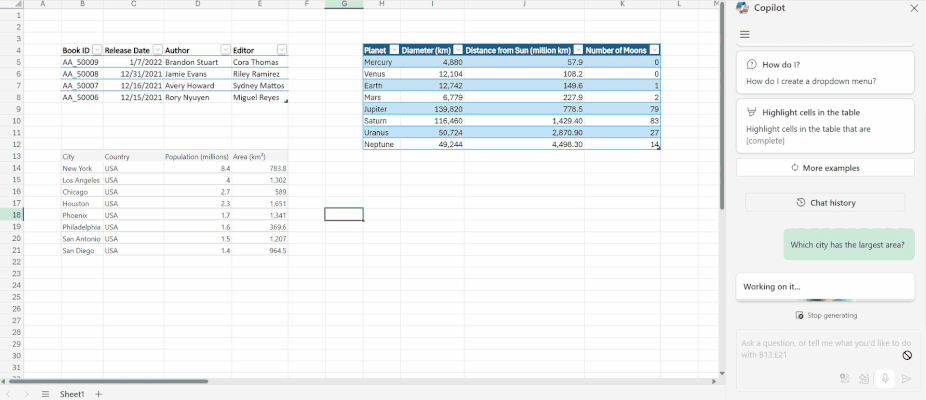926x400 pixels.
Task: Open the Author filter dropdown
Action: pos(225,50)
